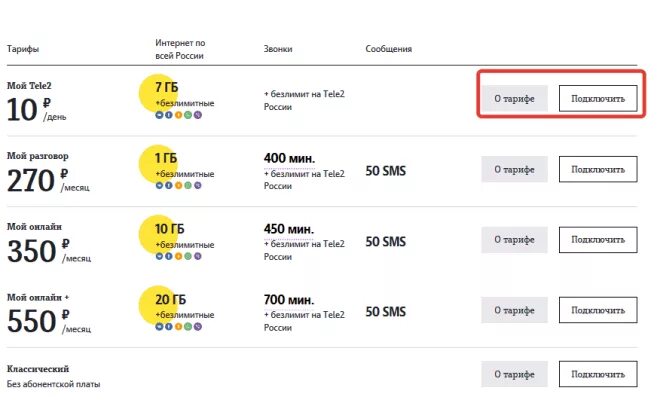Click the 20 ГБ internet allowance
The image size is (660, 403).
(x=168, y=299)
